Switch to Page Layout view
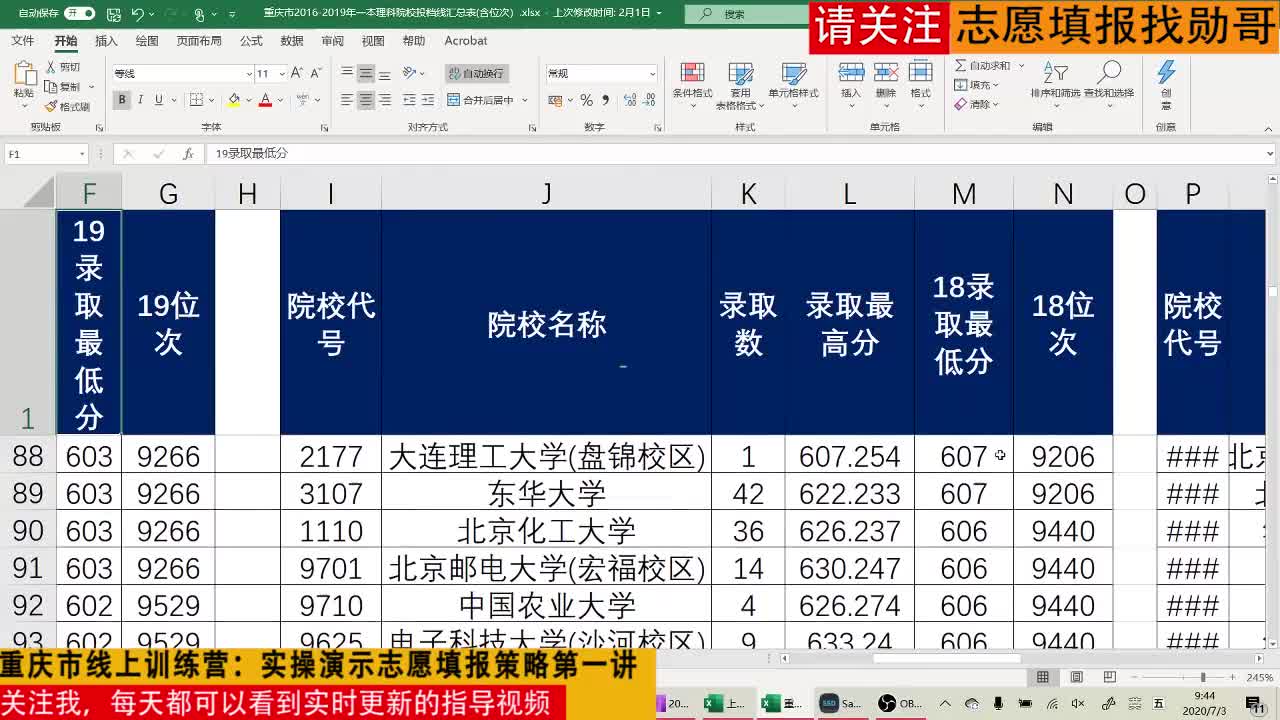Viewport: 1280px width, 720px height. pyautogui.click(x=1077, y=677)
